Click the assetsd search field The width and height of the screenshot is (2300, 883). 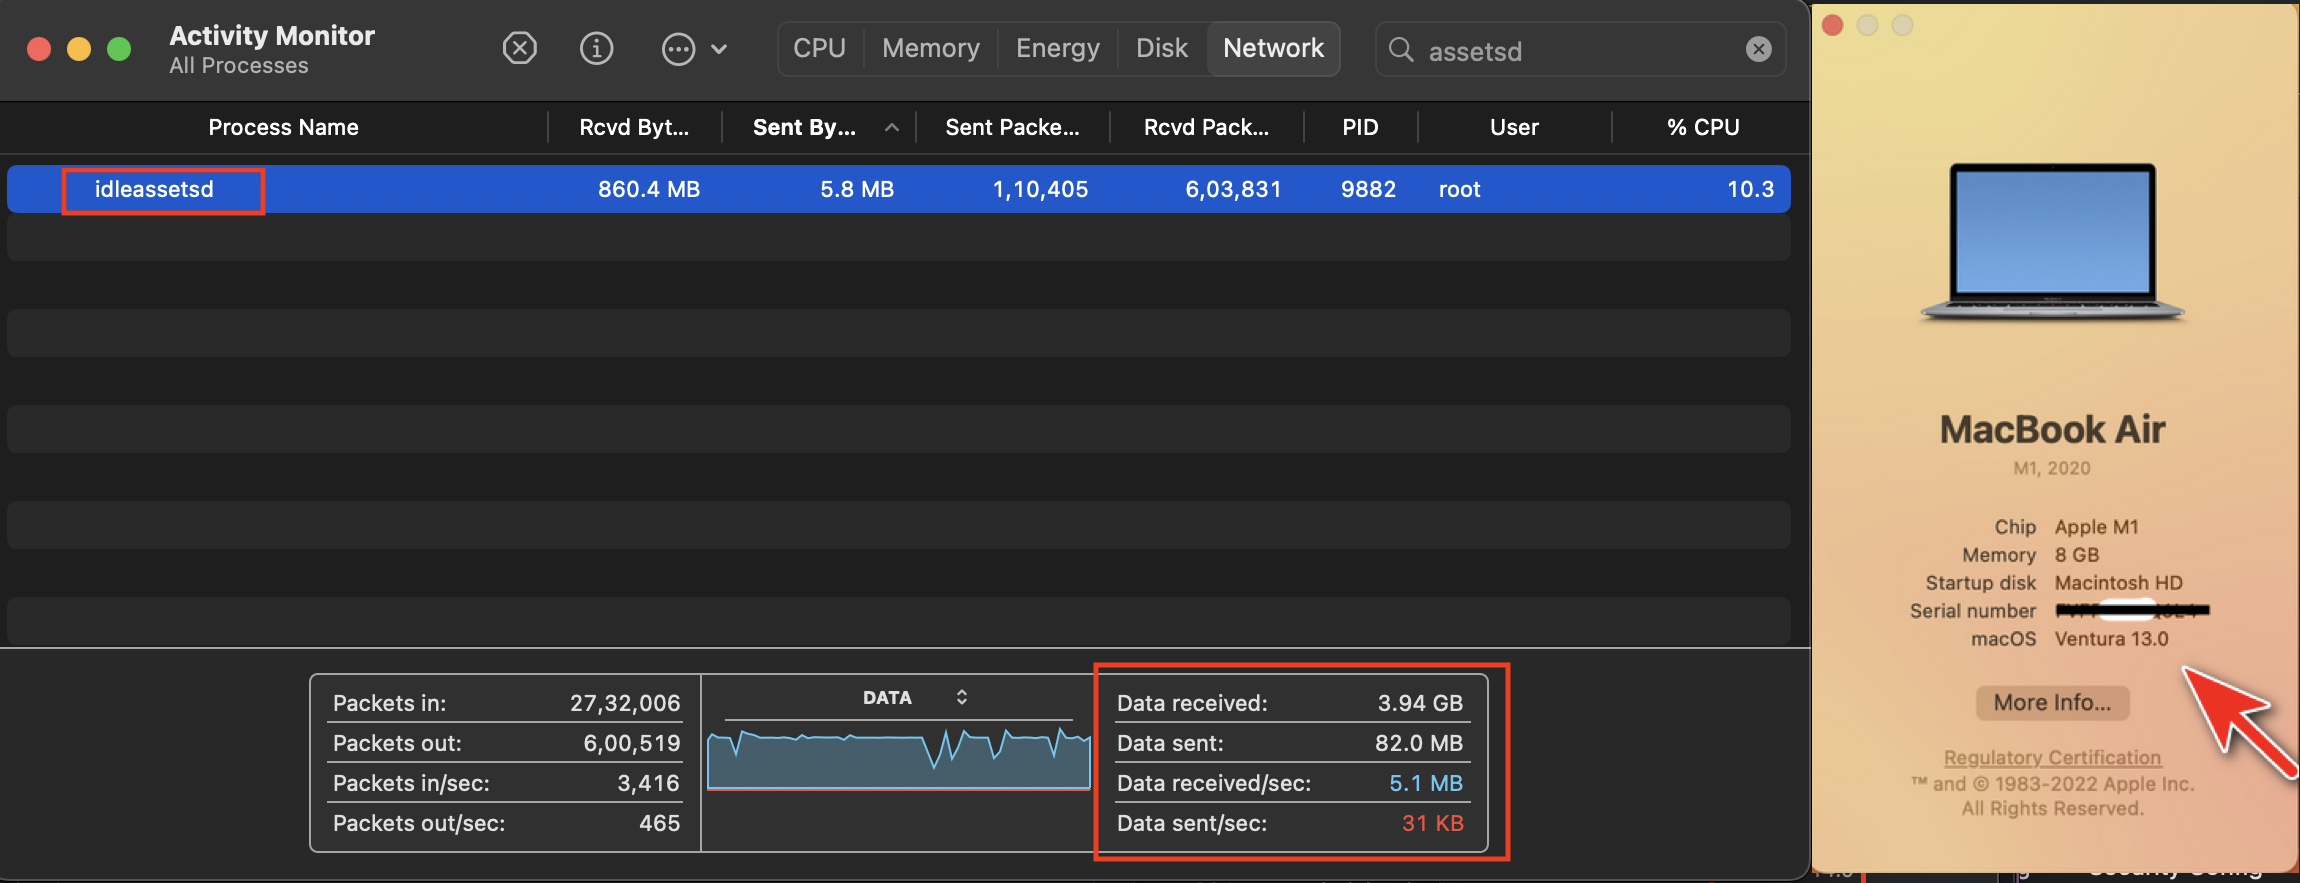point(1581,50)
